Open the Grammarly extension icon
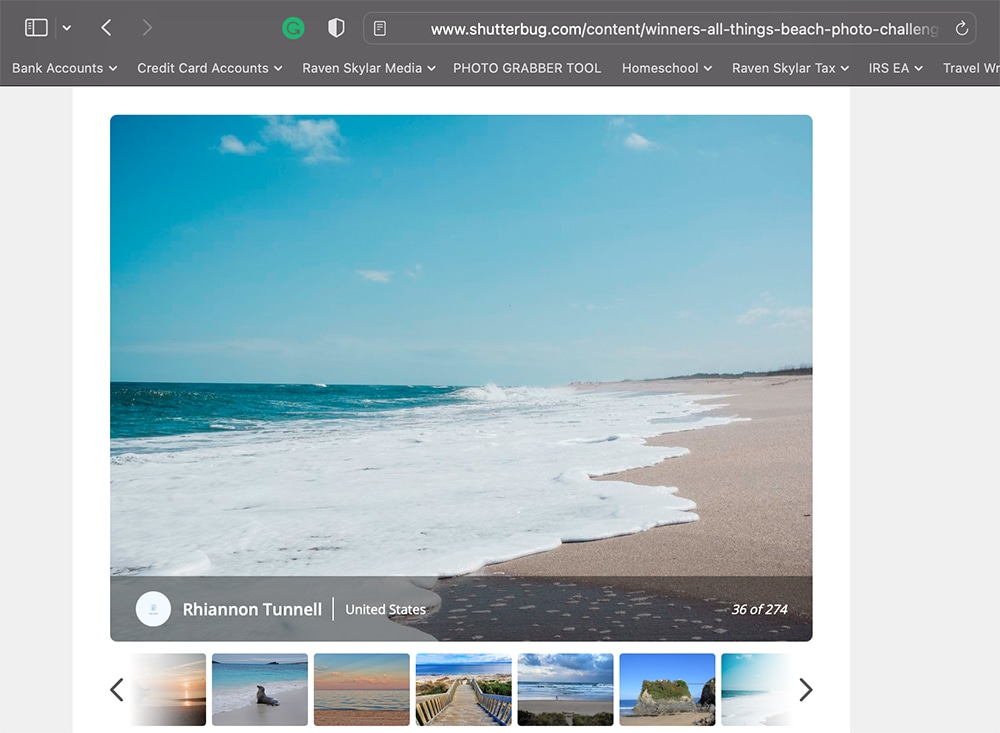The image size is (1000, 733). point(293,29)
